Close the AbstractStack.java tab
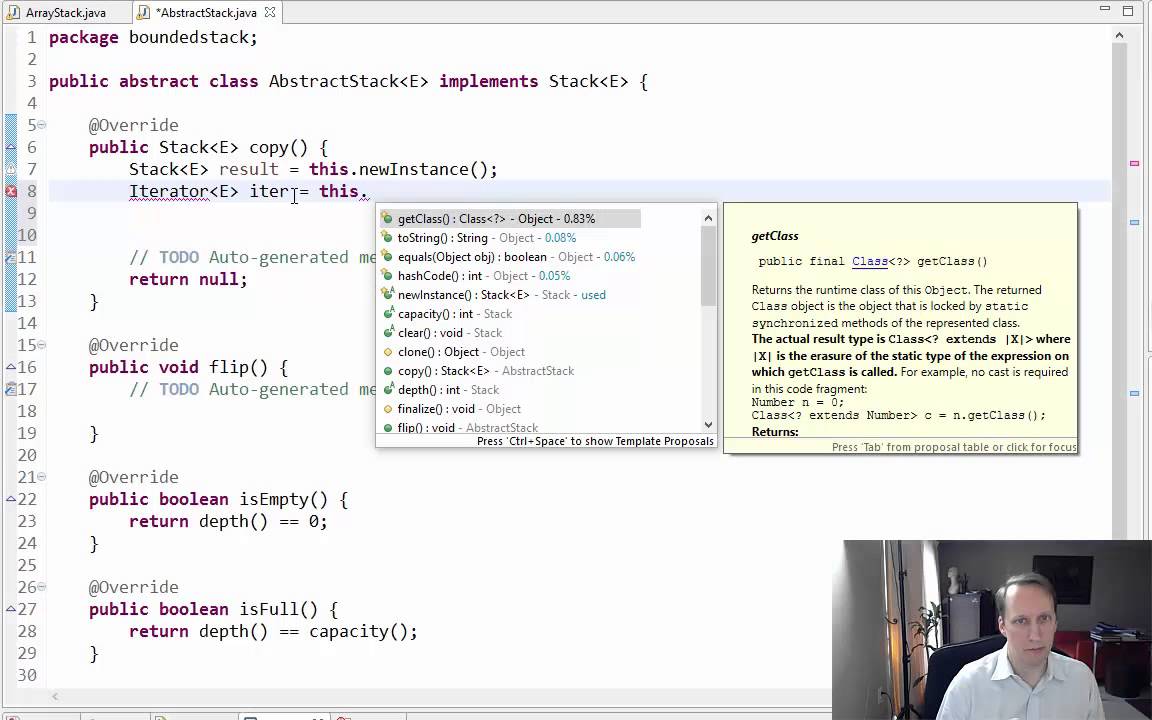Image resolution: width=1152 pixels, height=720 pixels. (270, 12)
